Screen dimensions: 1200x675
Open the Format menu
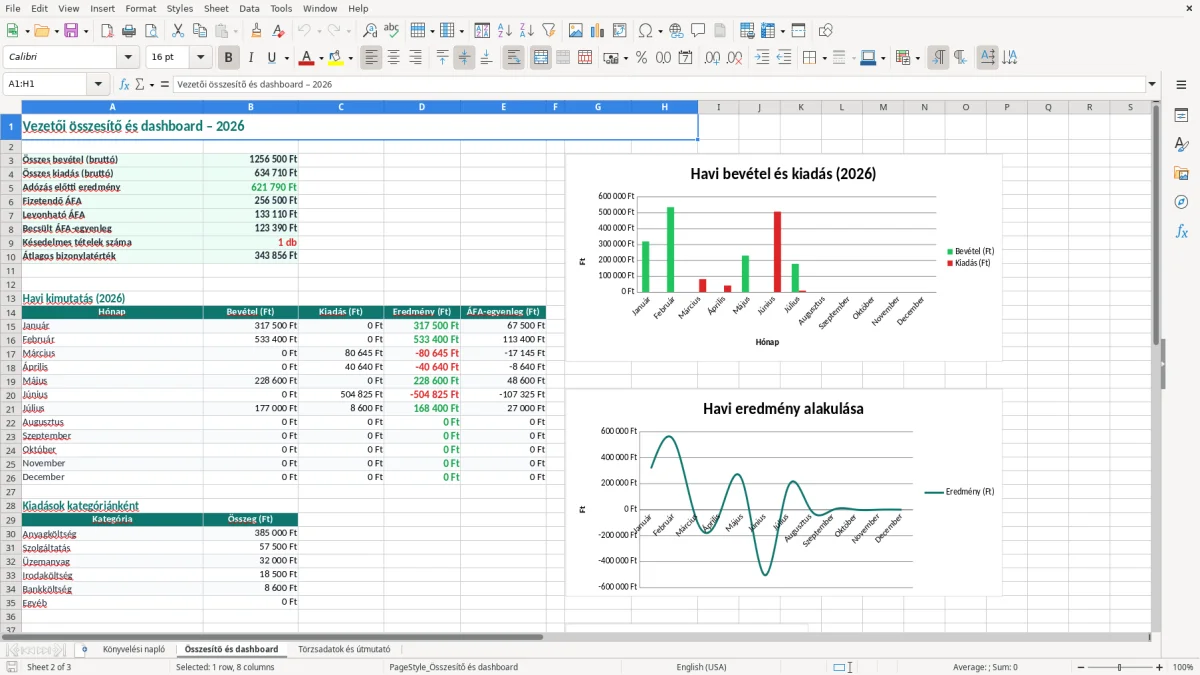click(140, 8)
